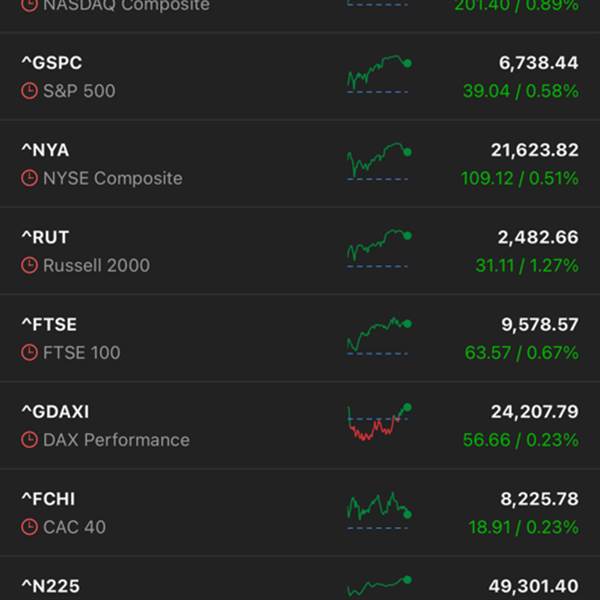
Task: Open the ^NYA sparkline chart
Action: click(x=378, y=162)
